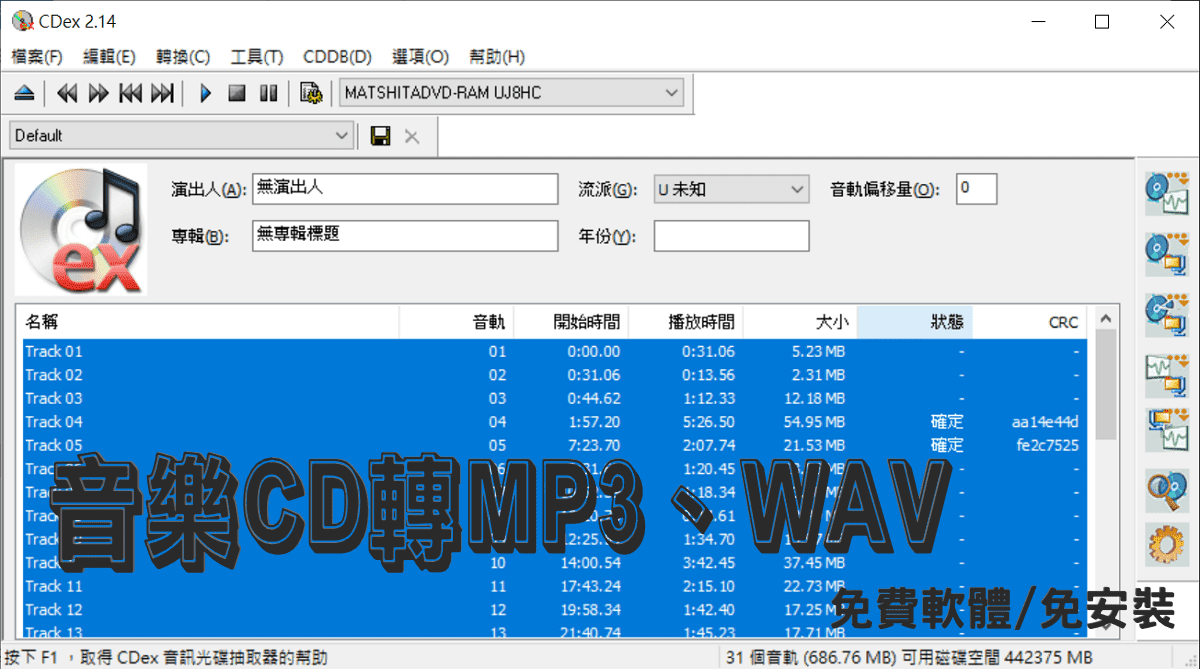
Task: Eject the CD with the eject button
Action: click(x=24, y=92)
